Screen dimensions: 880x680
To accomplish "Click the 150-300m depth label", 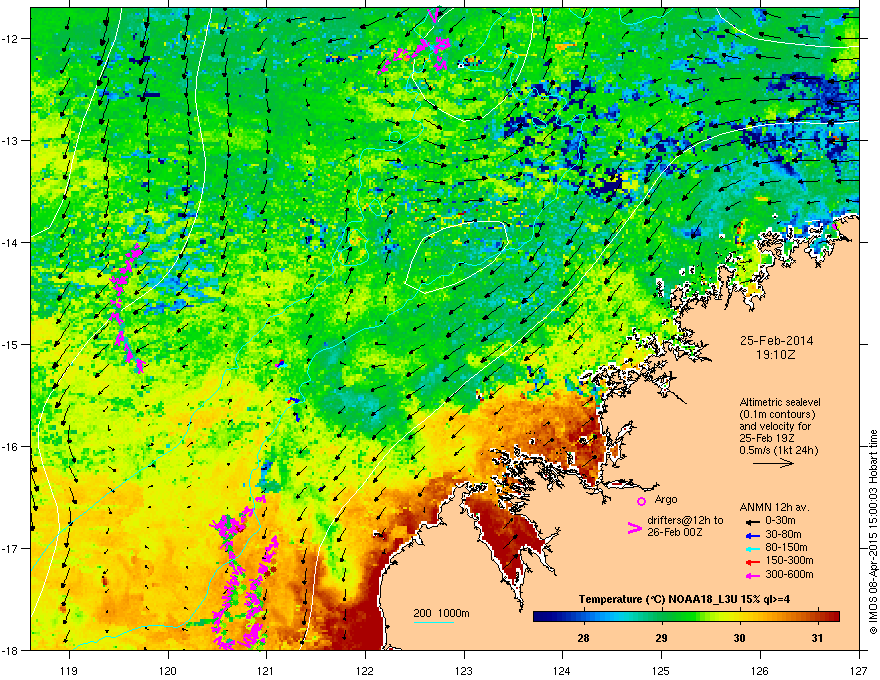I will 789,560.
